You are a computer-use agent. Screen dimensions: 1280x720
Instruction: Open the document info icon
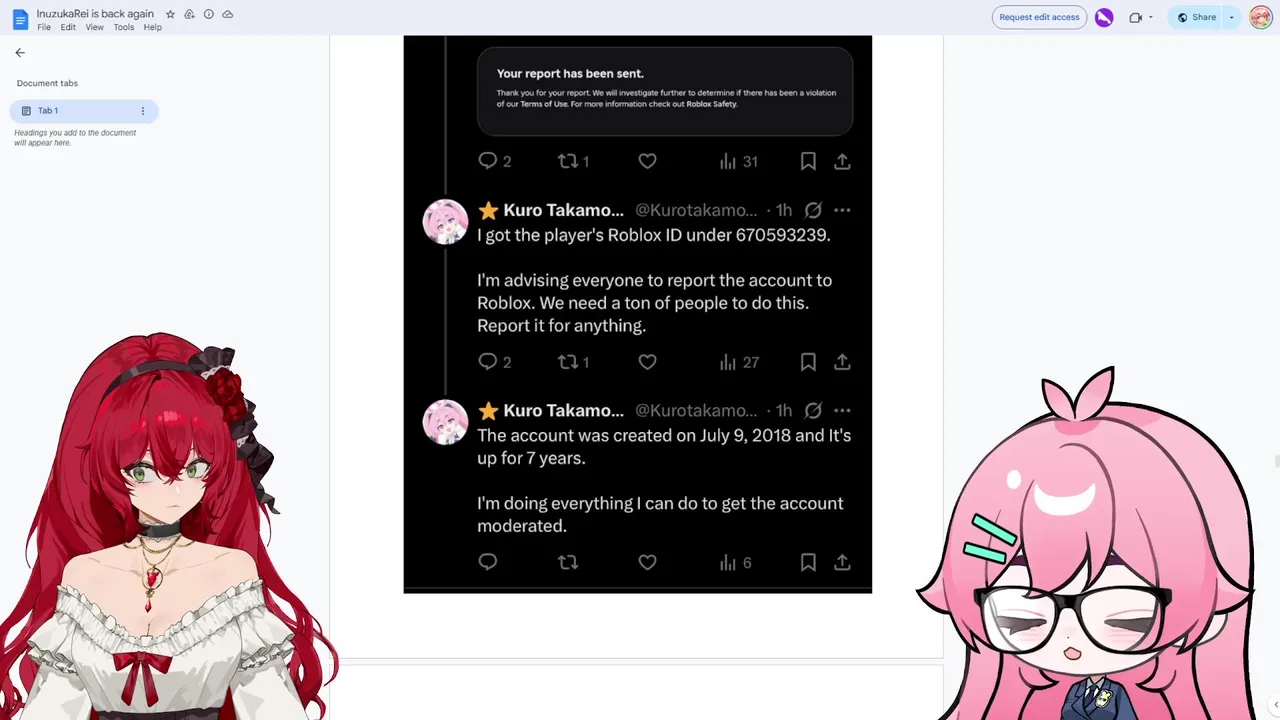tap(208, 14)
